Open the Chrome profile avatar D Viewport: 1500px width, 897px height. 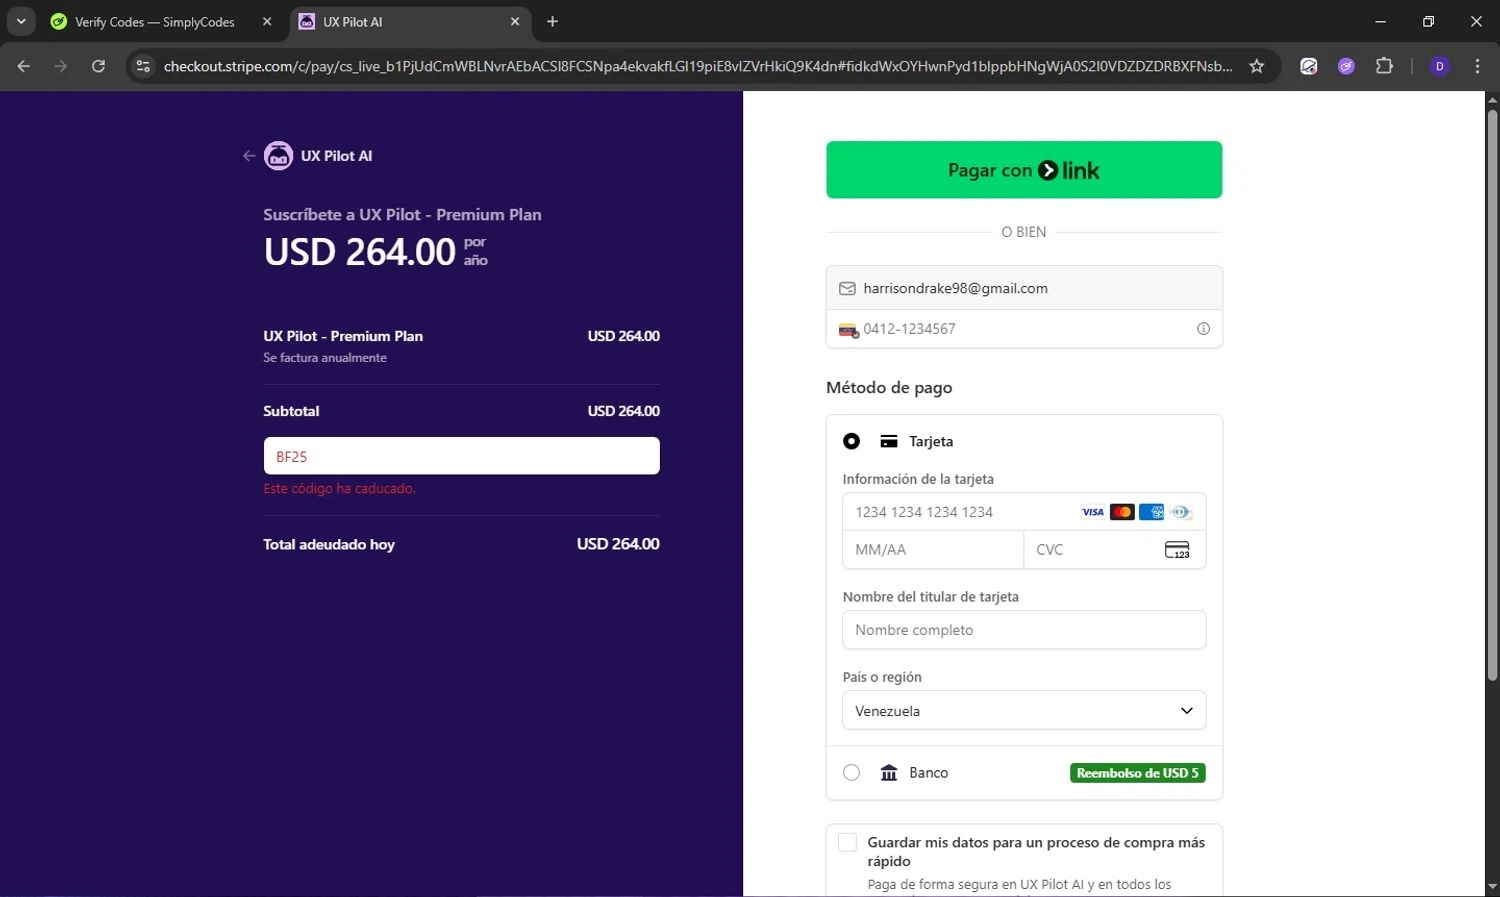(x=1440, y=66)
